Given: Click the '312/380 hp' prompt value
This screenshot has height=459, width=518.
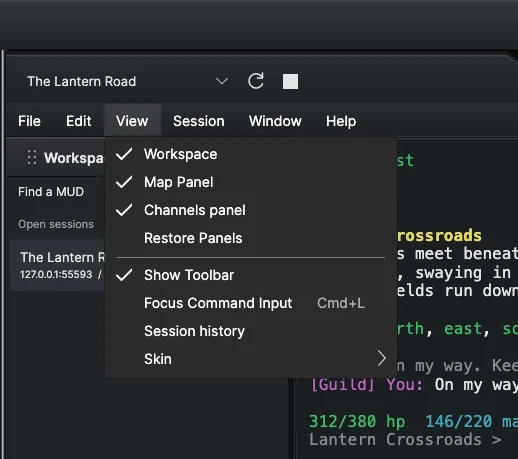Looking at the screenshot, I should coord(357,421).
